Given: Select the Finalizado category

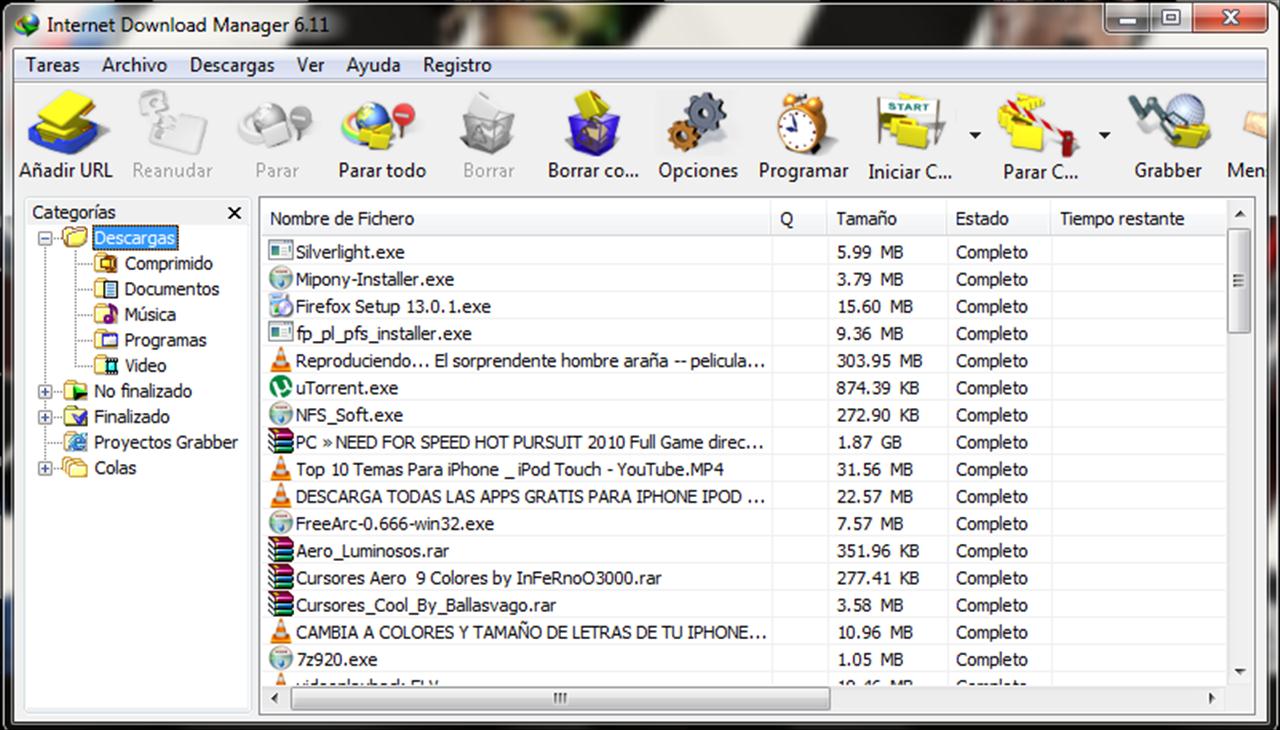Looking at the screenshot, I should (132, 417).
